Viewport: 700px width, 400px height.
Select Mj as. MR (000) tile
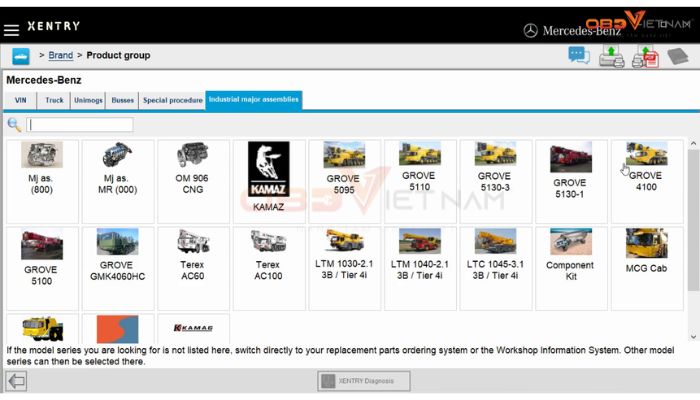click(x=118, y=181)
